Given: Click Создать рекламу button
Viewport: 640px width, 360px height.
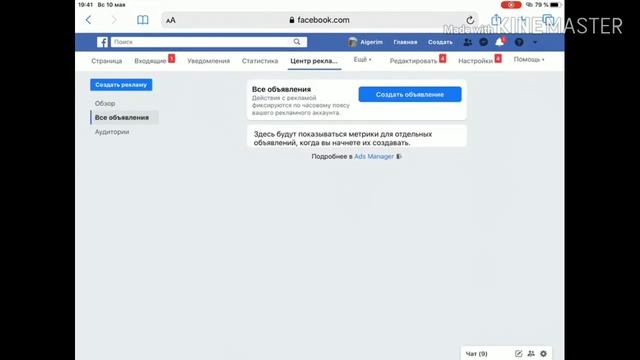Looking at the screenshot, I should pos(121,85).
